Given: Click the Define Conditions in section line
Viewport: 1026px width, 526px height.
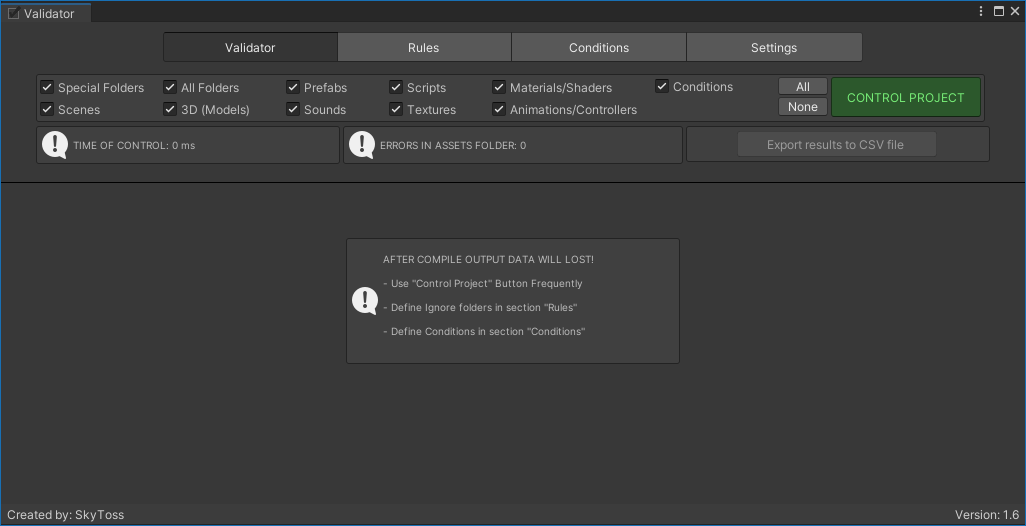Looking at the screenshot, I should coord(484,332).
